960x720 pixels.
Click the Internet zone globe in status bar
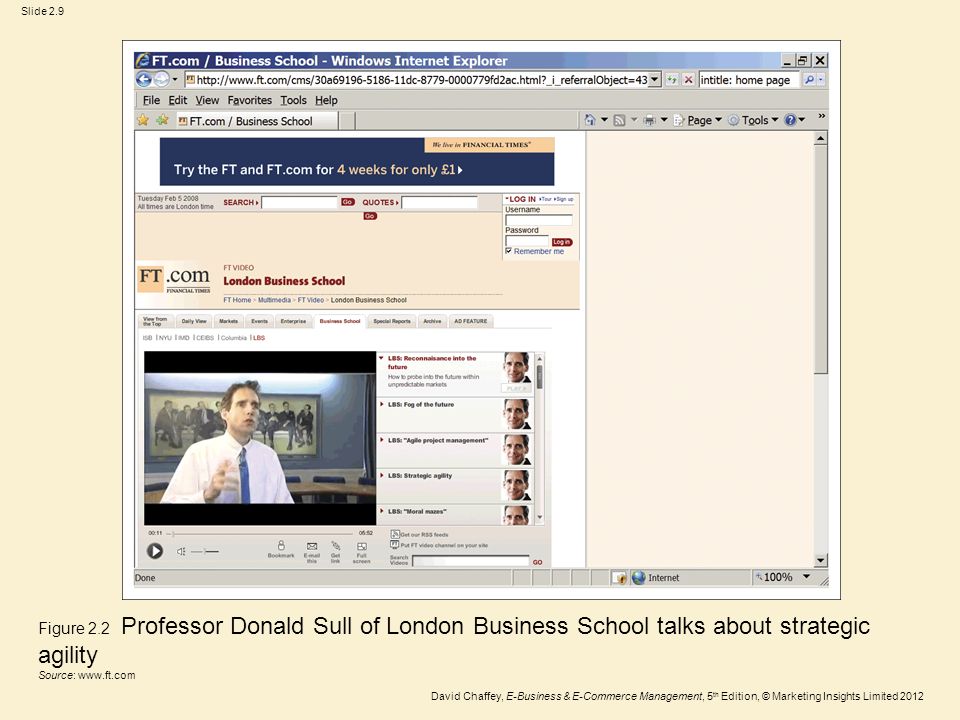(639, 577)
